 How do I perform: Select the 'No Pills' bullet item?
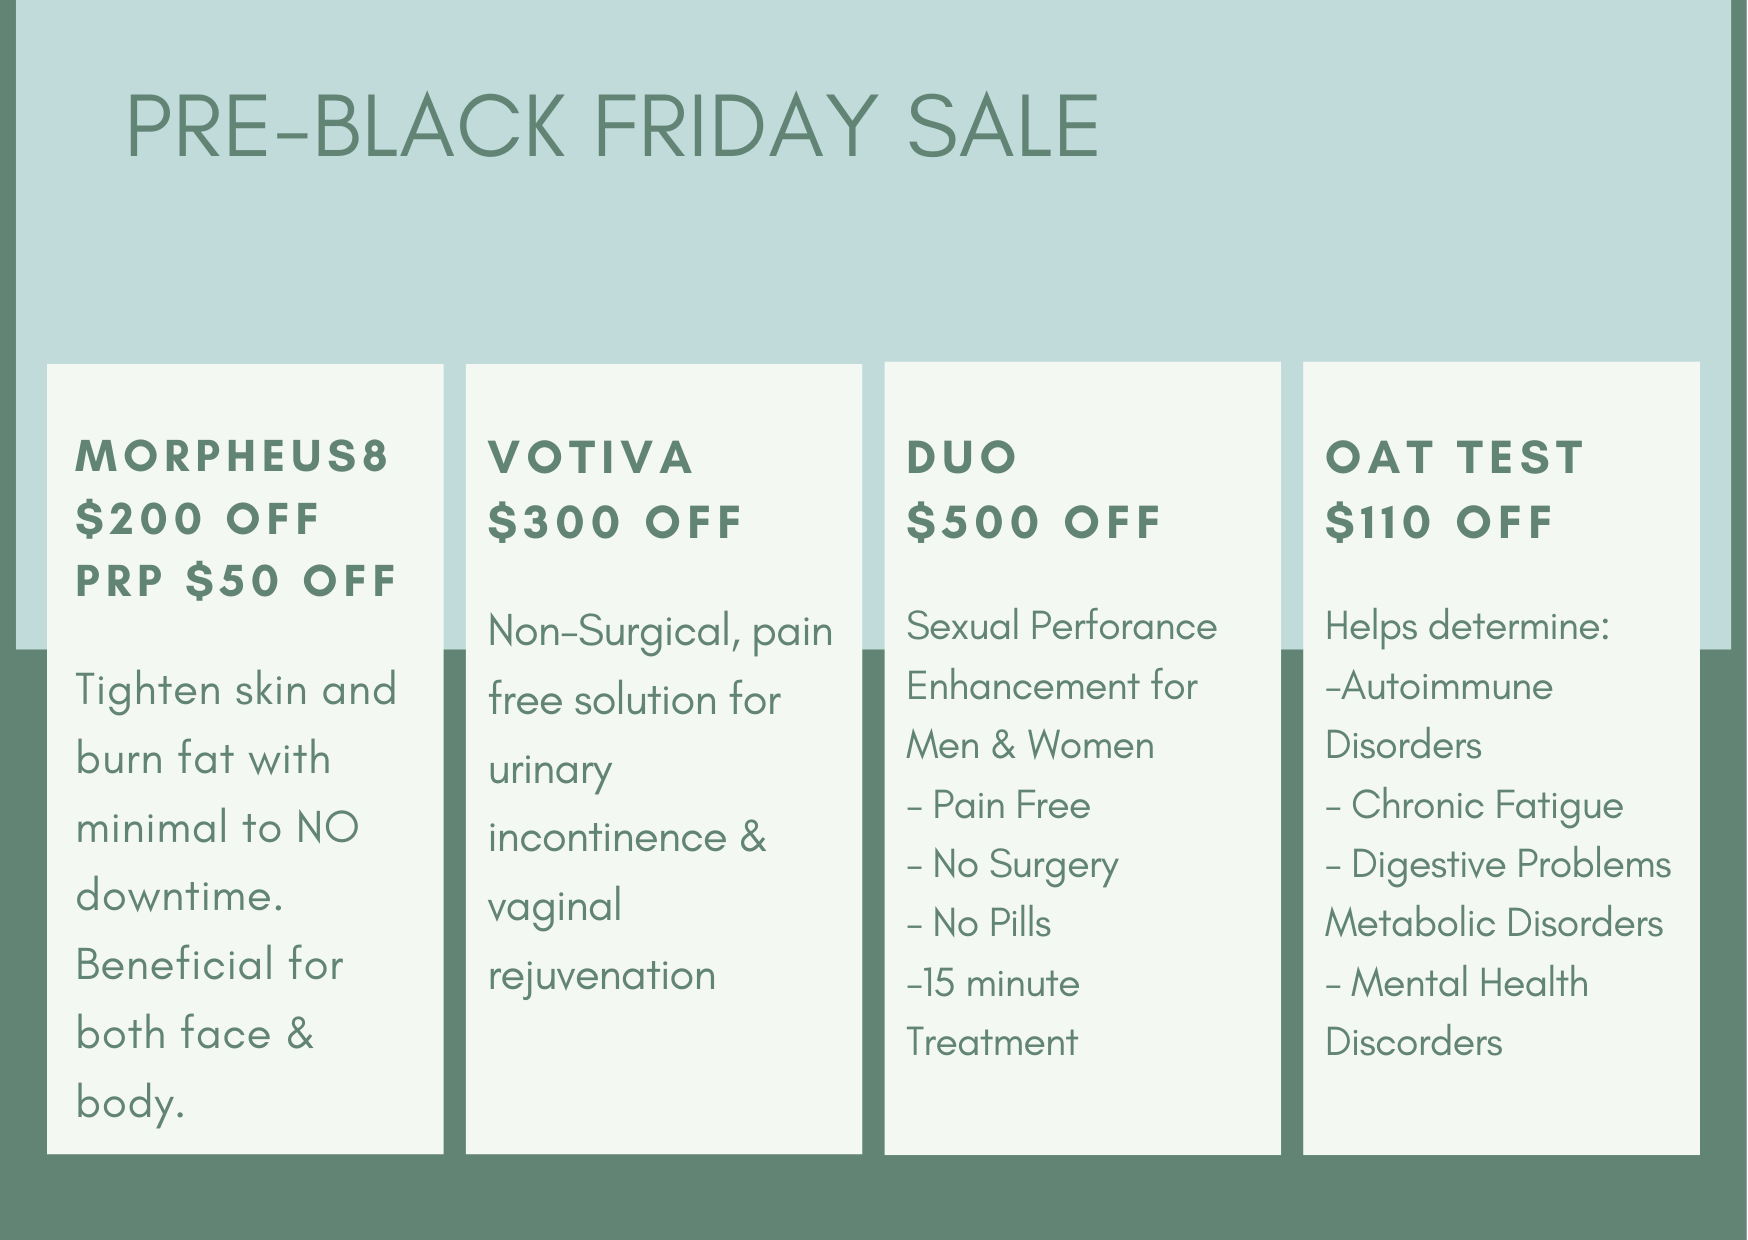pyautogui.click(x=978, y=923)
